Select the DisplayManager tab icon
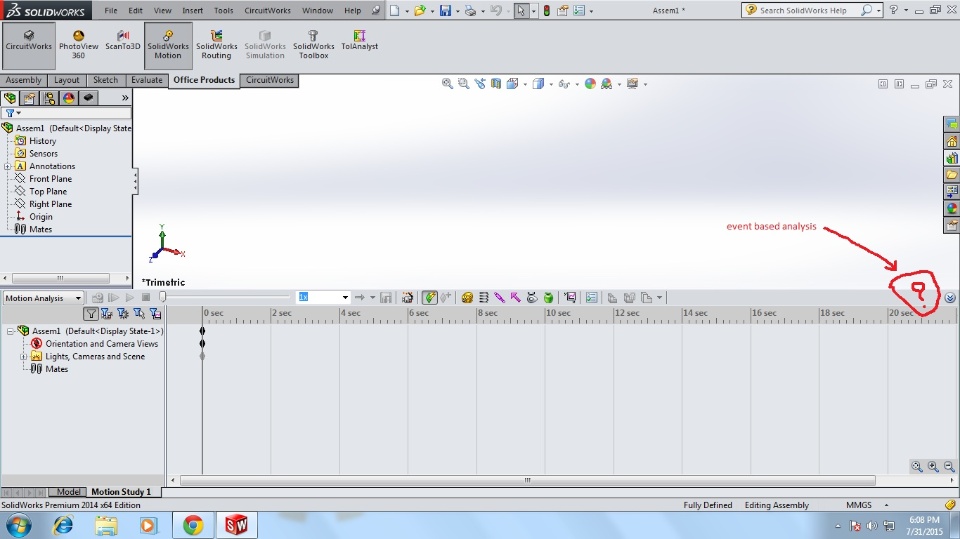This screenshot has height=539, width=960. point(69,98)
